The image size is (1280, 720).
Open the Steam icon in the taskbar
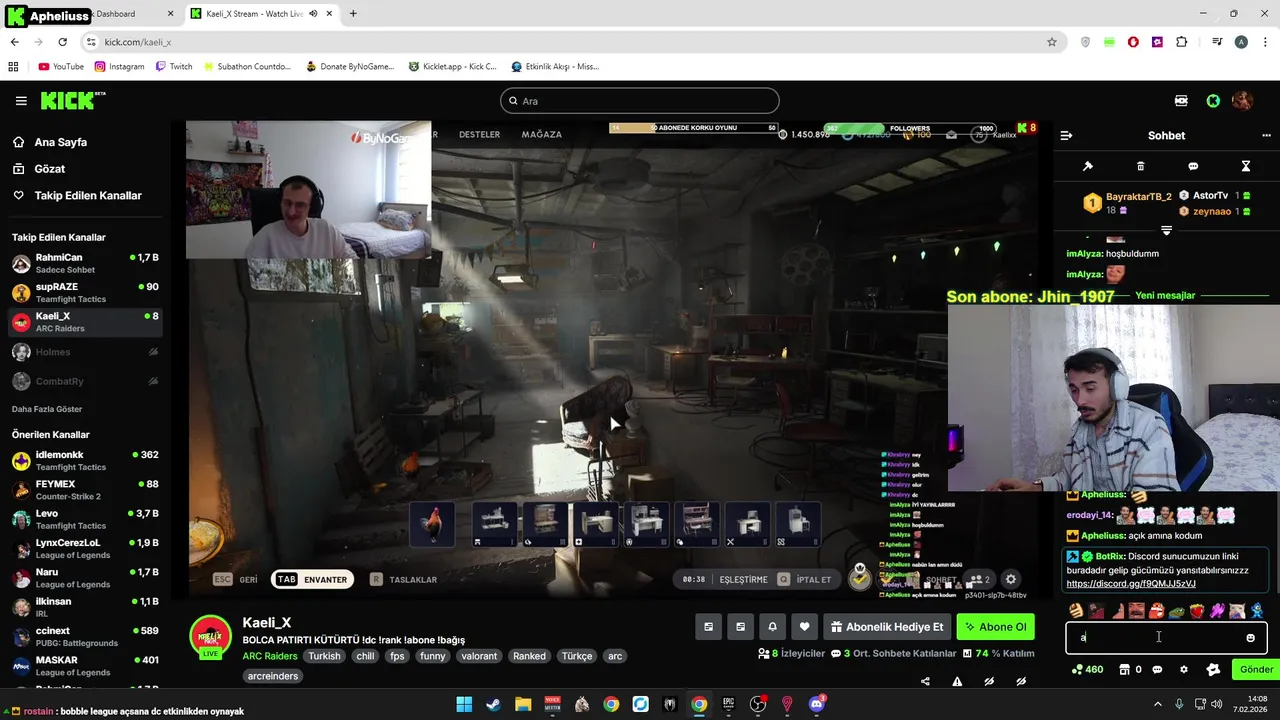pyautogui.click(x=493, y=704)
